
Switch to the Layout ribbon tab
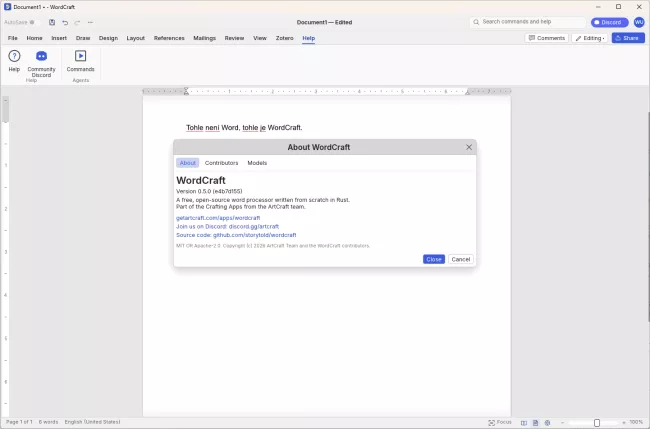pyautogui.click(x=136, y=38)
